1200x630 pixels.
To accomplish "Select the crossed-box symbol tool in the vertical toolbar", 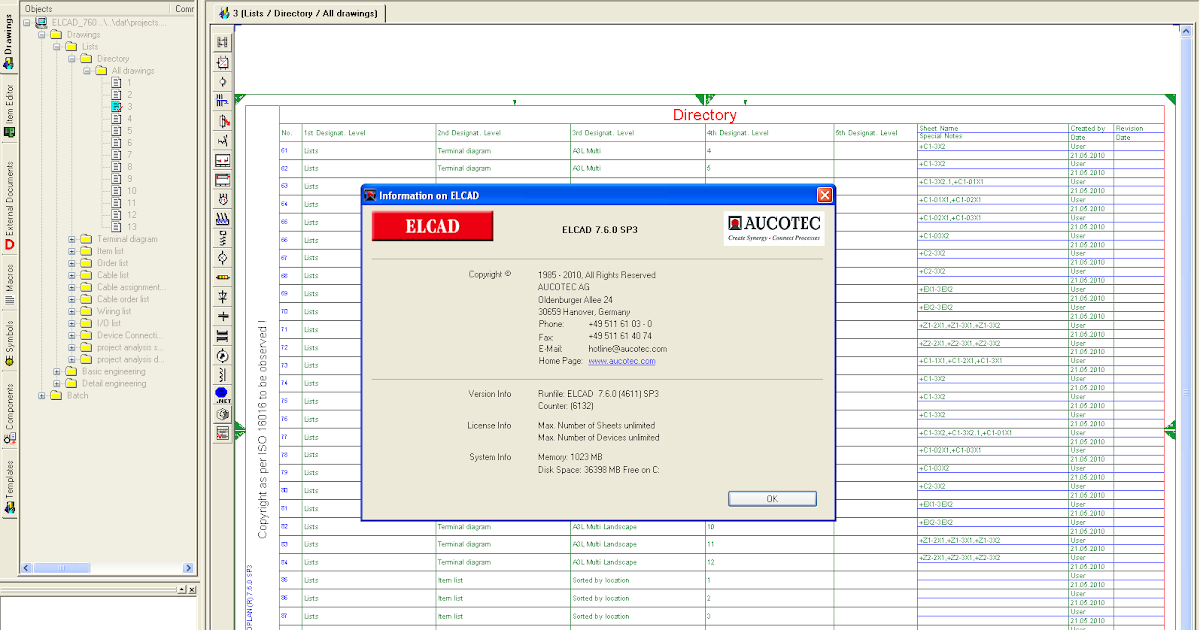I will click(x=223, y=62).
